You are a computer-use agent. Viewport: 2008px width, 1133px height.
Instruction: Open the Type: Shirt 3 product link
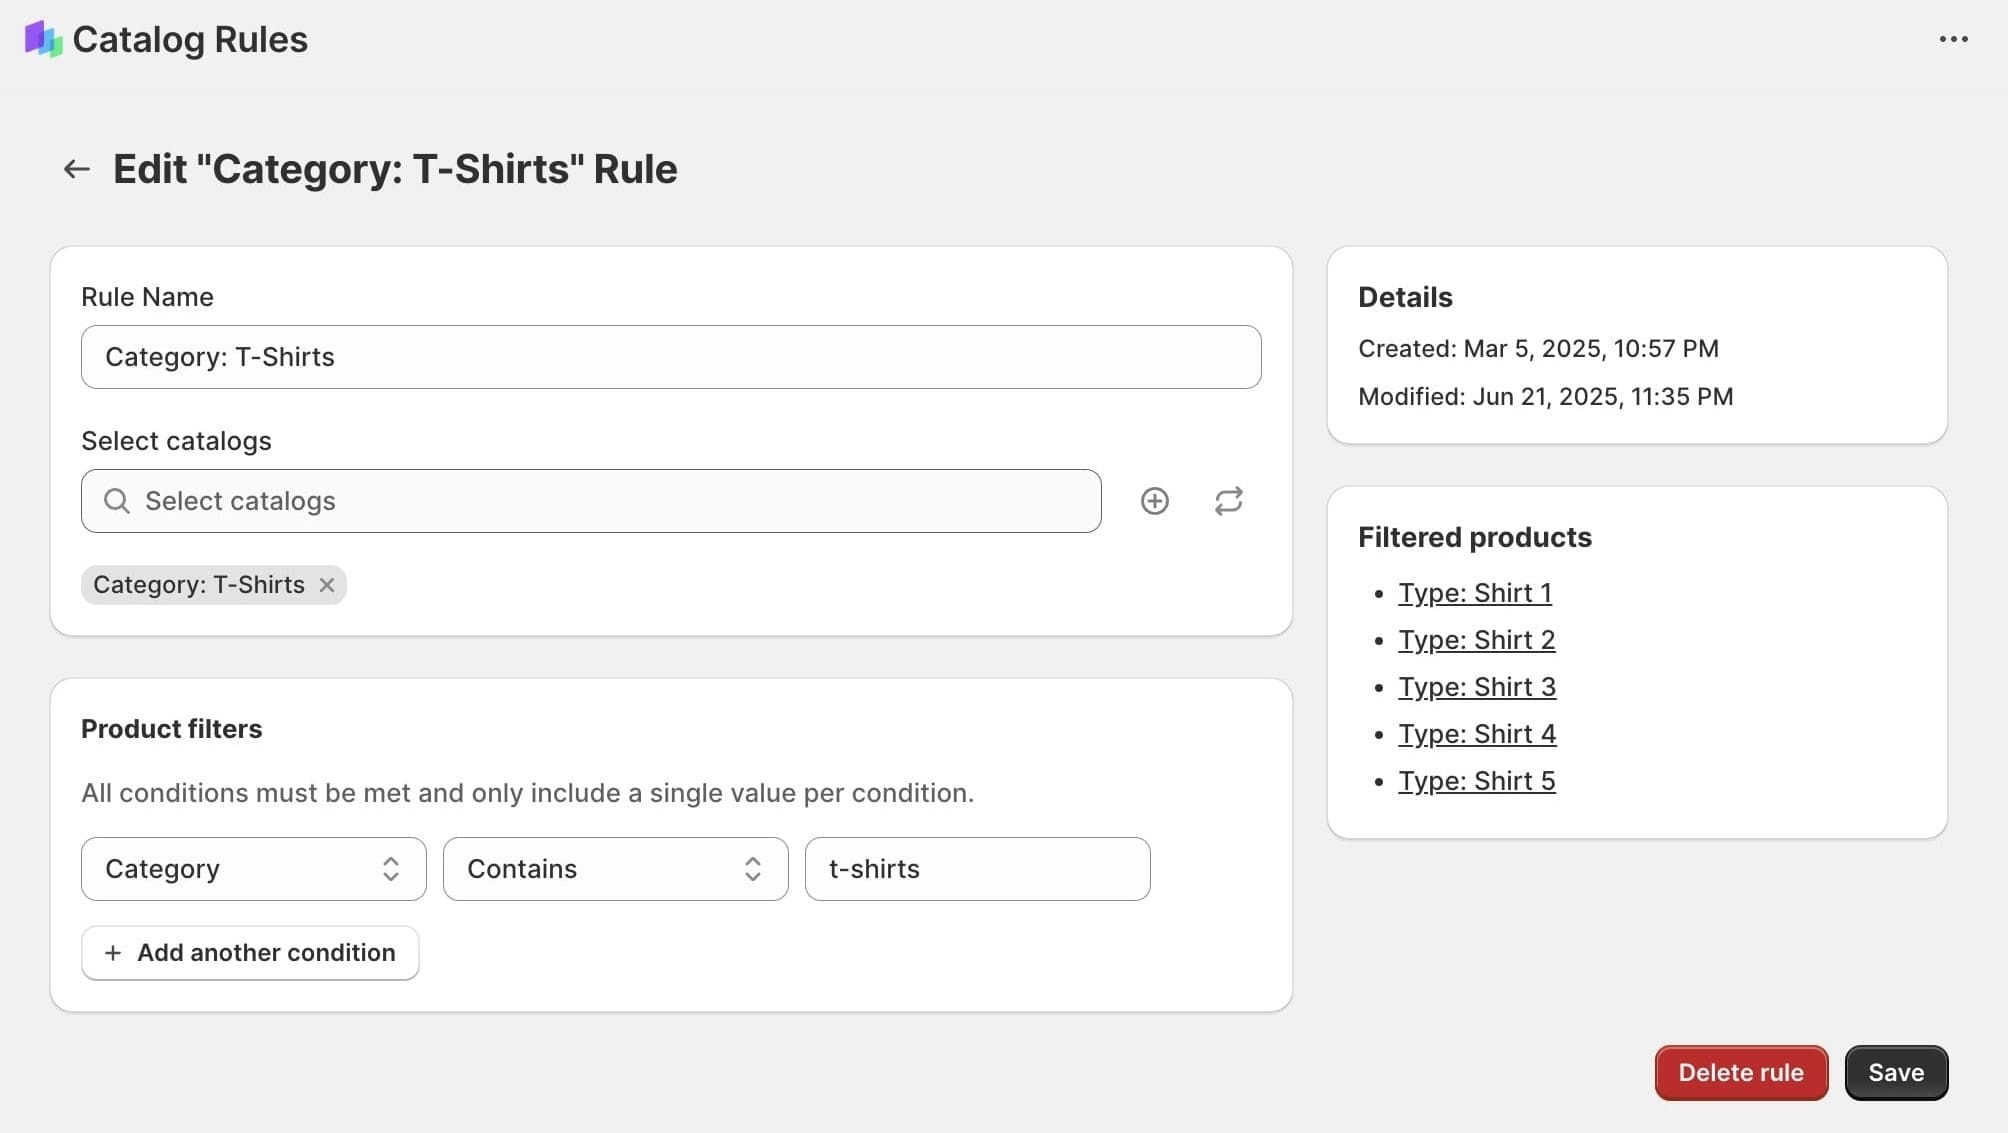(1476, 687)
